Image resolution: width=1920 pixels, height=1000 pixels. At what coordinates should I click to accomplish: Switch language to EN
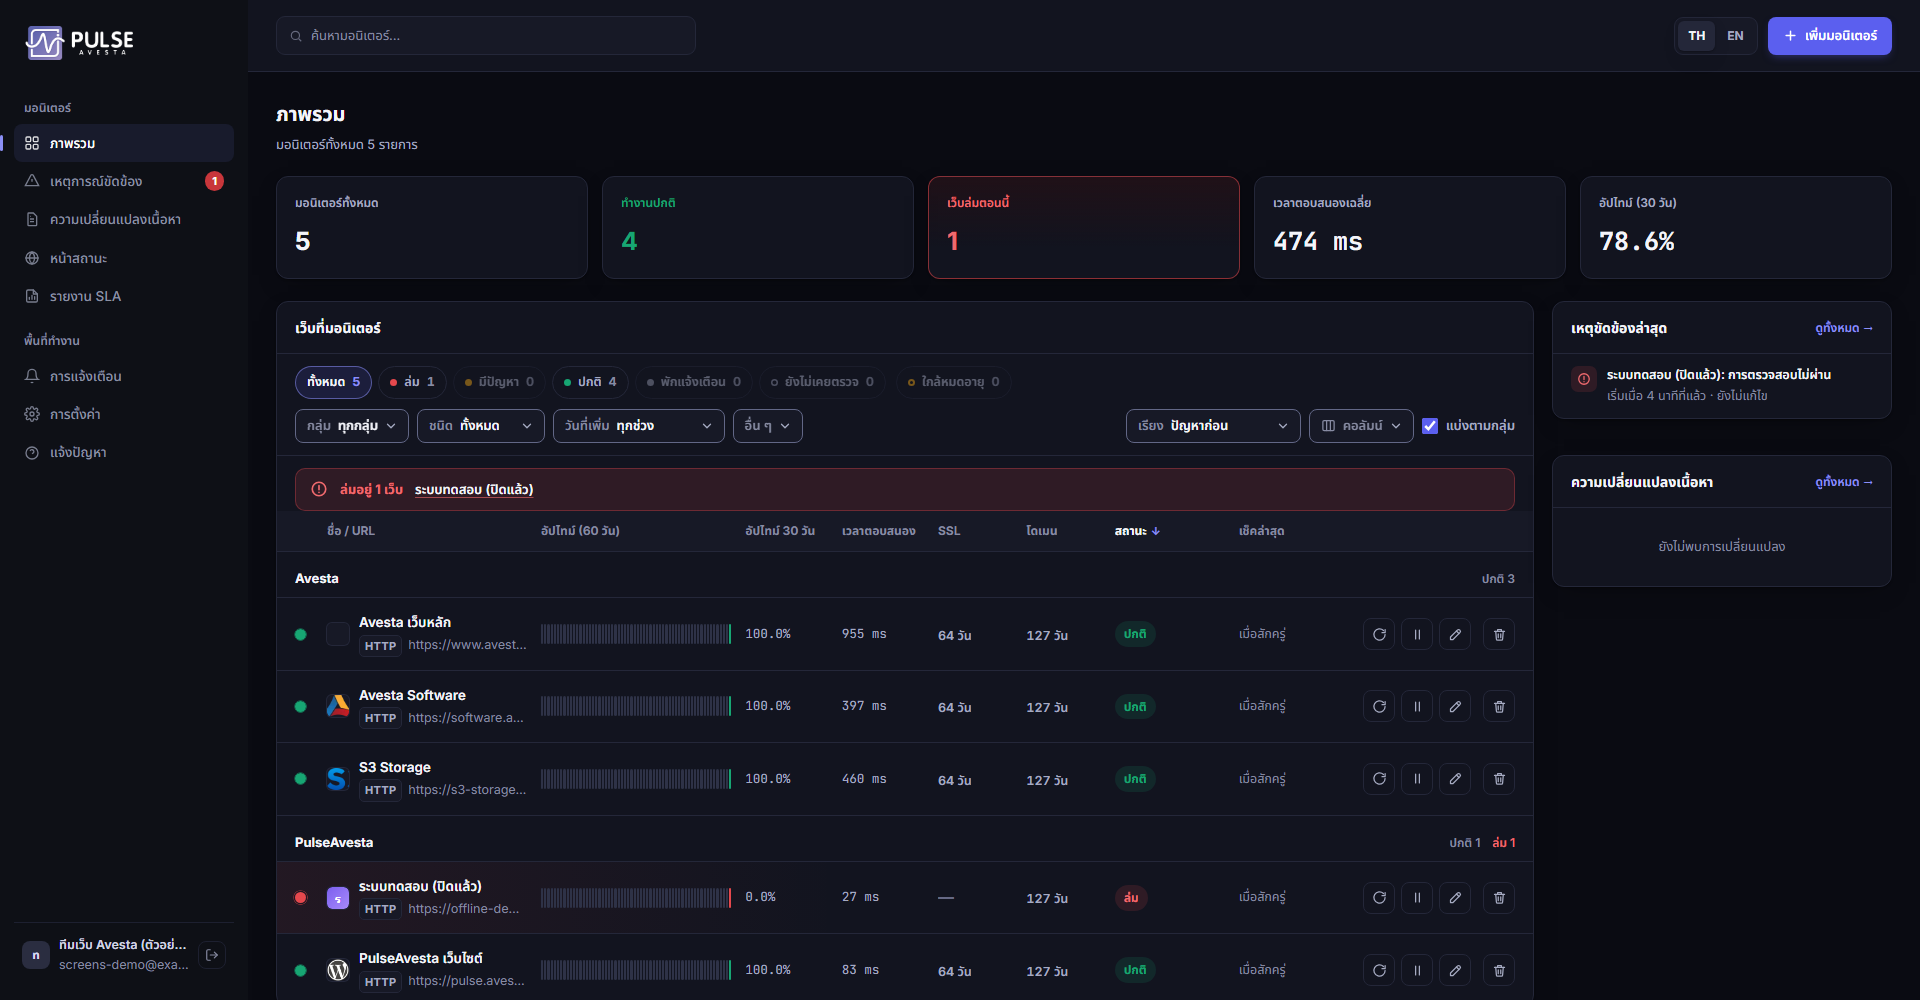(x=1735, y=36)
